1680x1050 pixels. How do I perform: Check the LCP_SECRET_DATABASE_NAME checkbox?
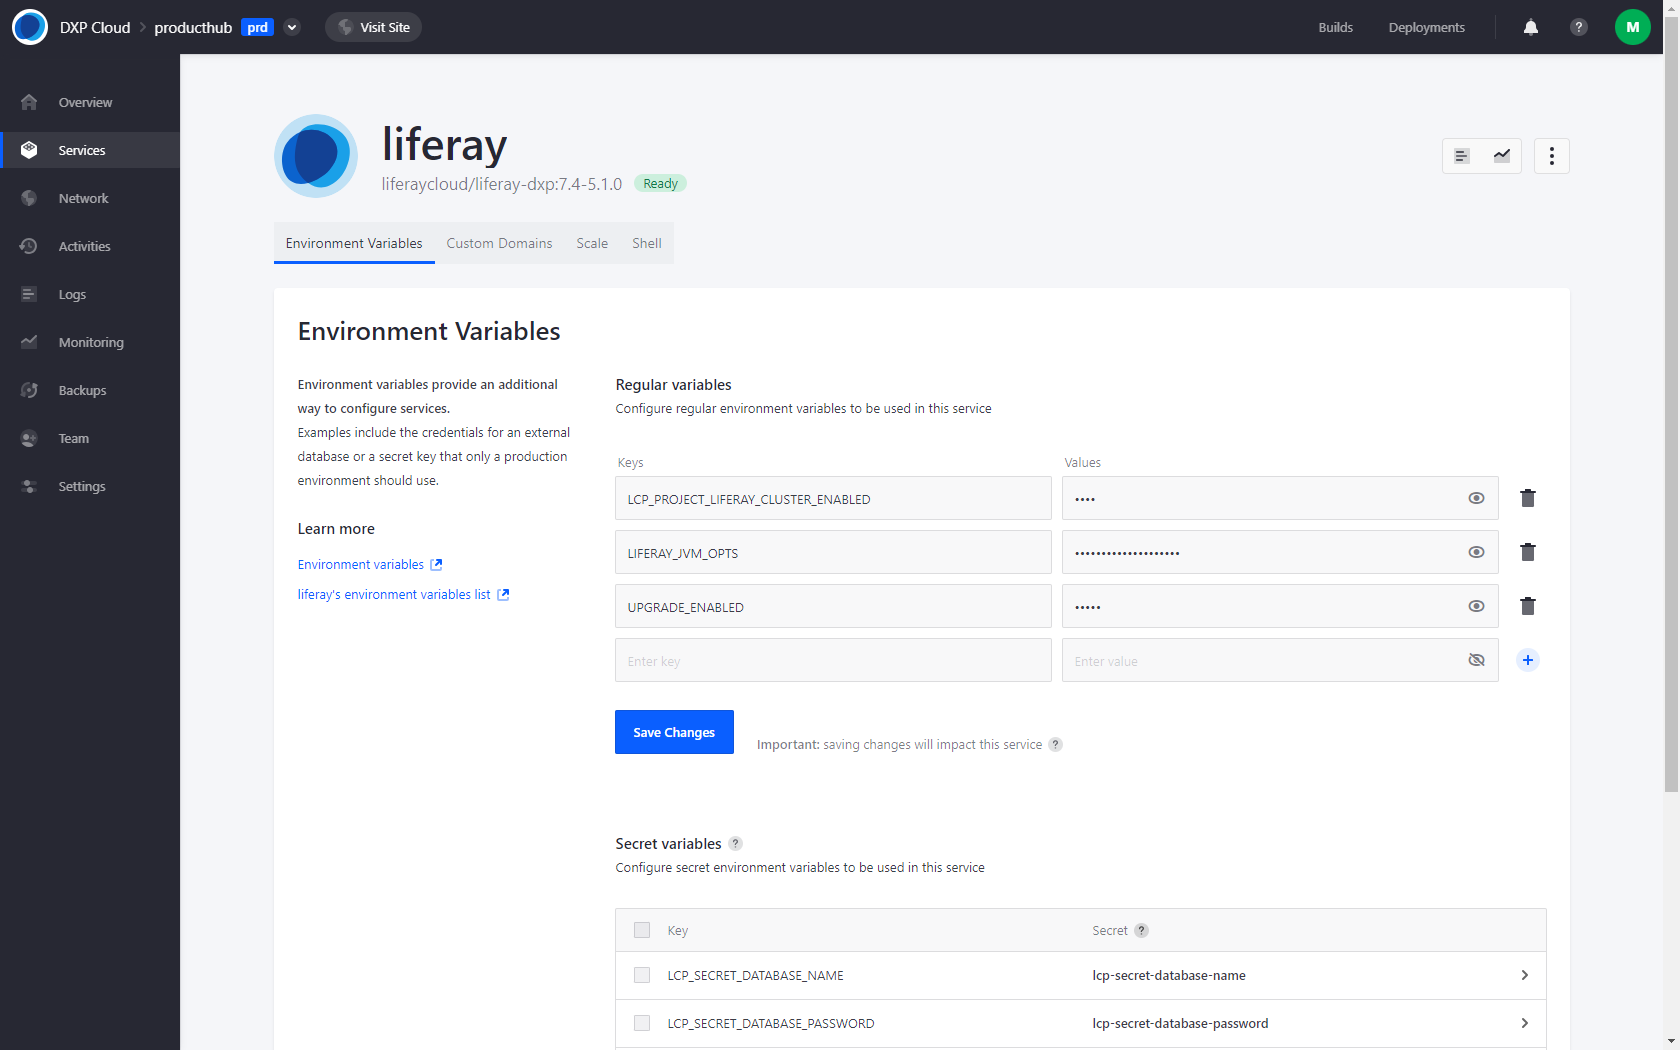[642, 975]
